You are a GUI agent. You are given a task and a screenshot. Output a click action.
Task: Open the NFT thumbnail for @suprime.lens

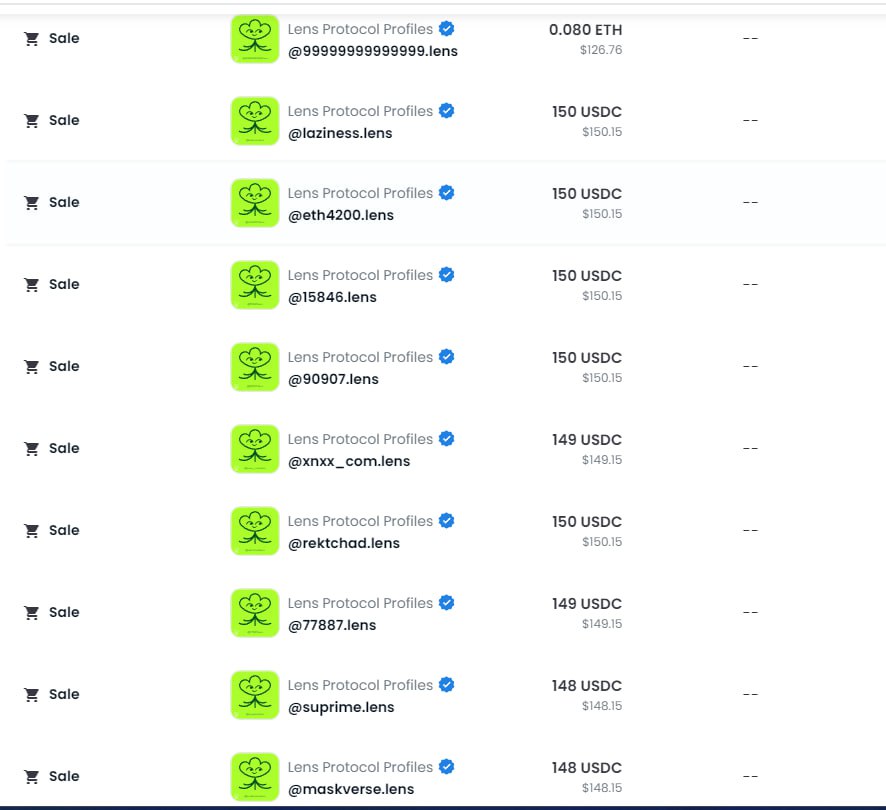[x=255, y=695]
